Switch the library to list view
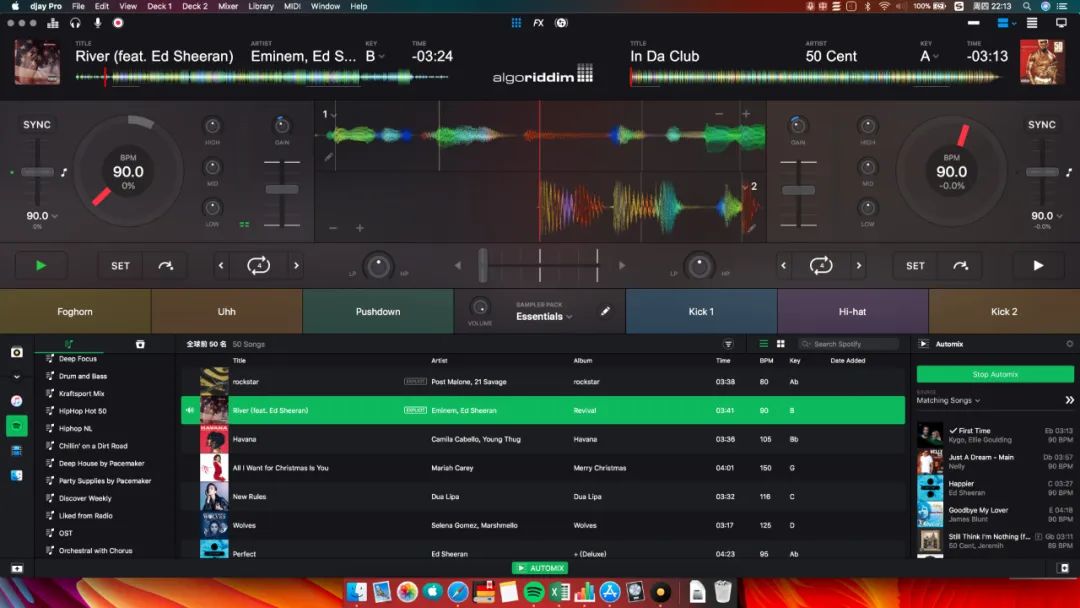This screenshot has height=608, width=1080. point(763,344)
